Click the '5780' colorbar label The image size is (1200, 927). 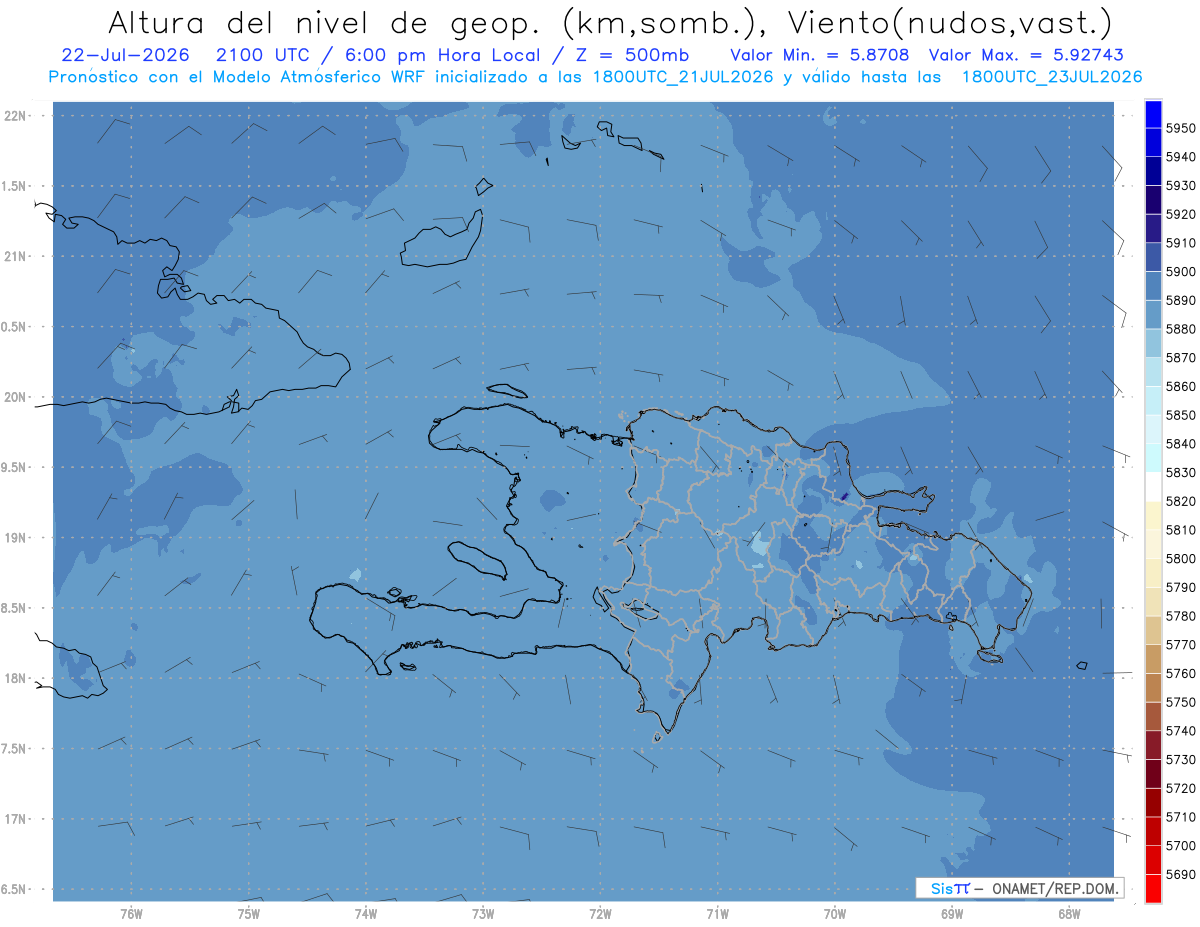point(1181,616)
